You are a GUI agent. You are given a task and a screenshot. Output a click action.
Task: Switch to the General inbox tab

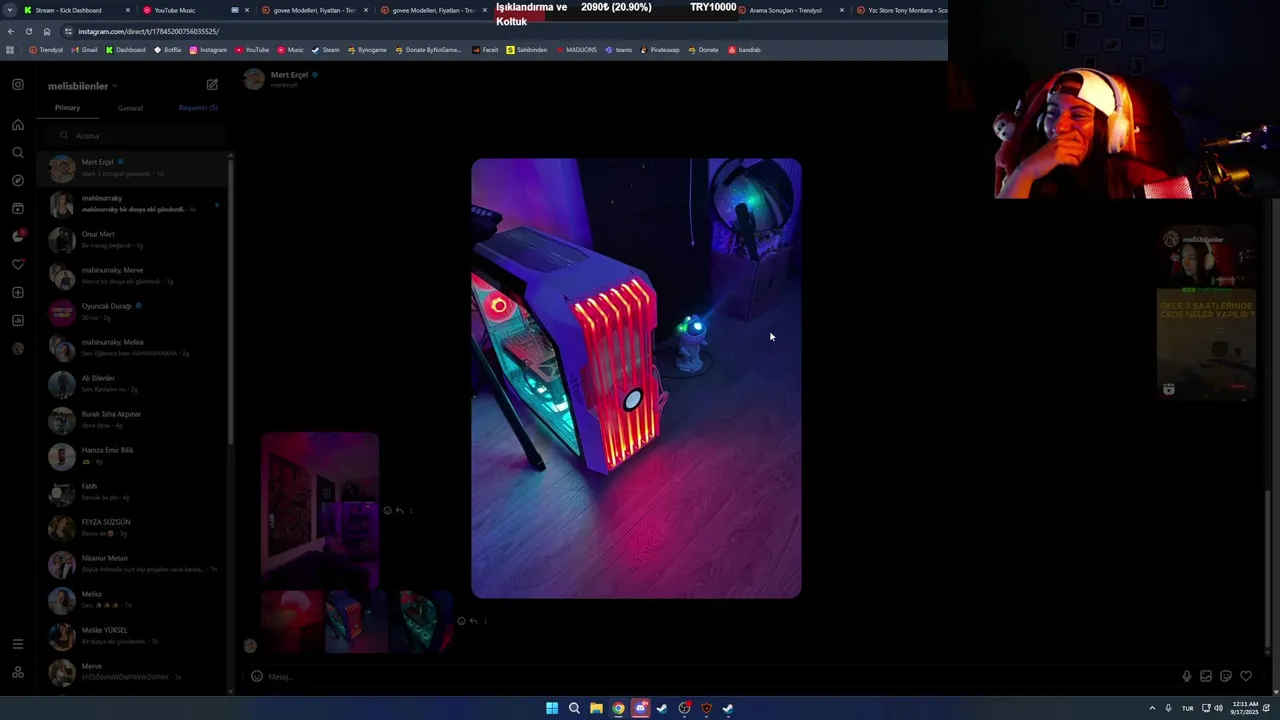pos(130,108)
